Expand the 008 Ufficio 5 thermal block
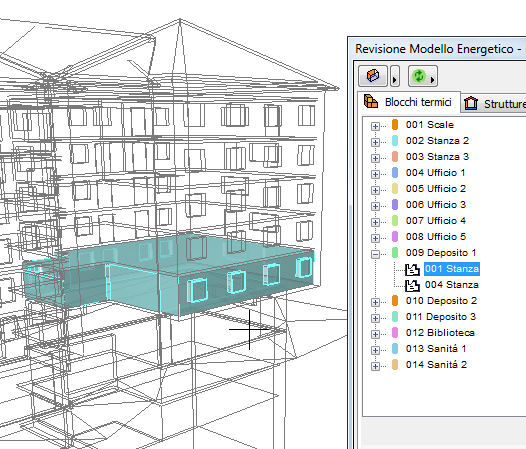Viewport: 526px width, 449px height. pos(375,238)
